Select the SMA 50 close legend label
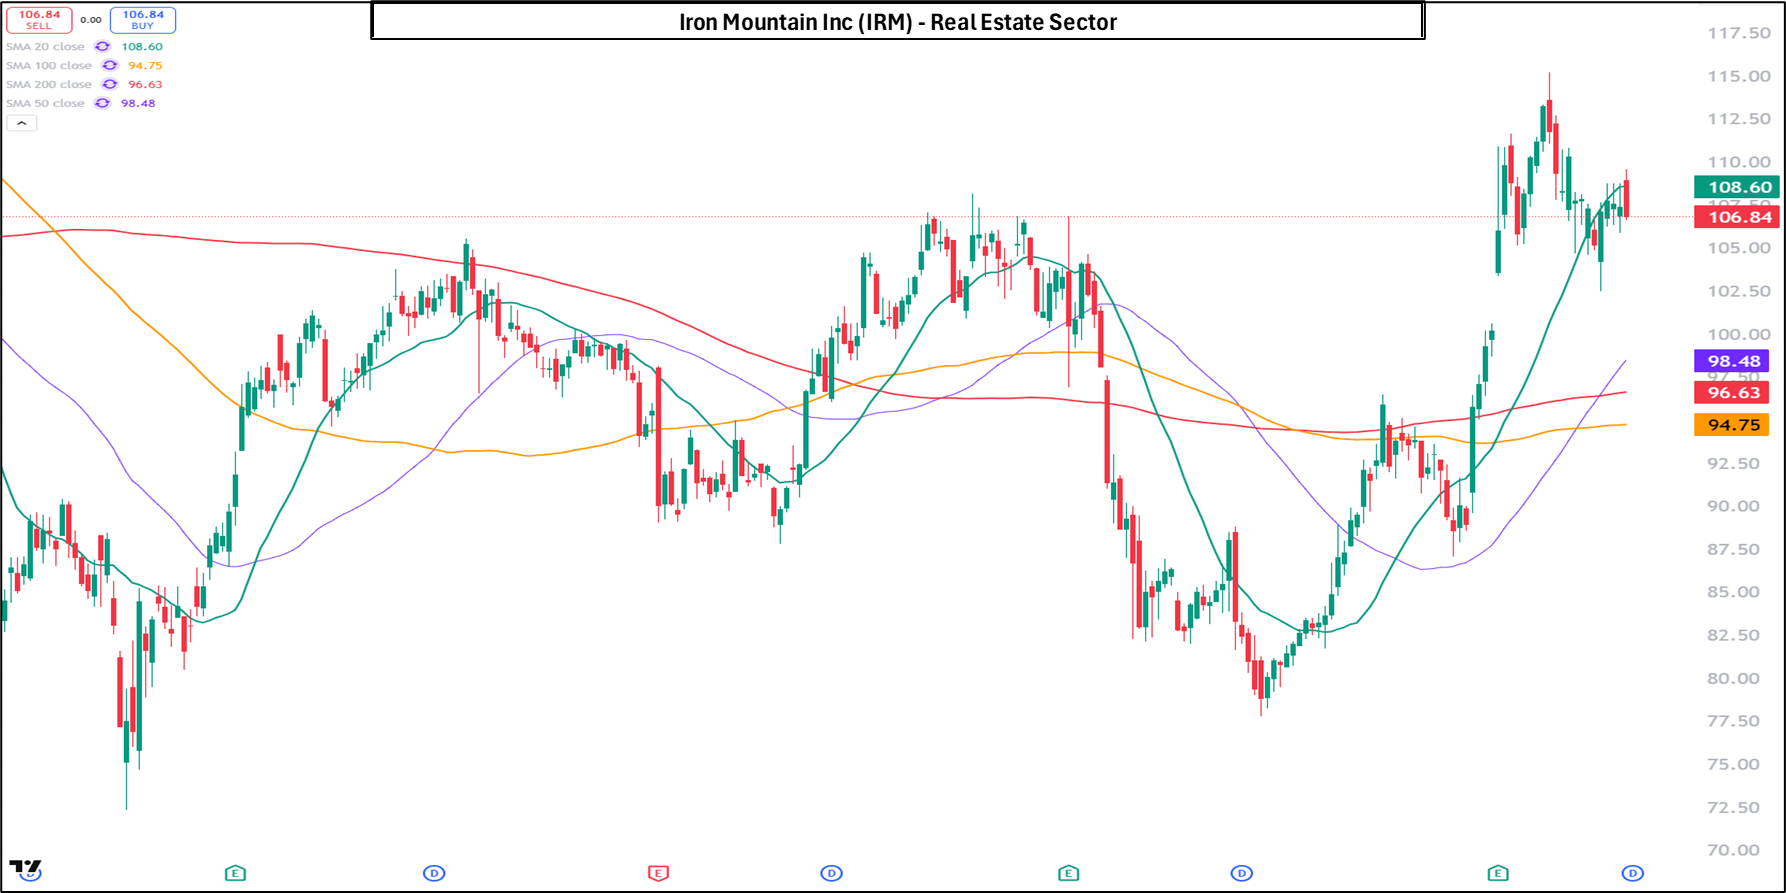The image size is (1786, 893). pos(45,104)
